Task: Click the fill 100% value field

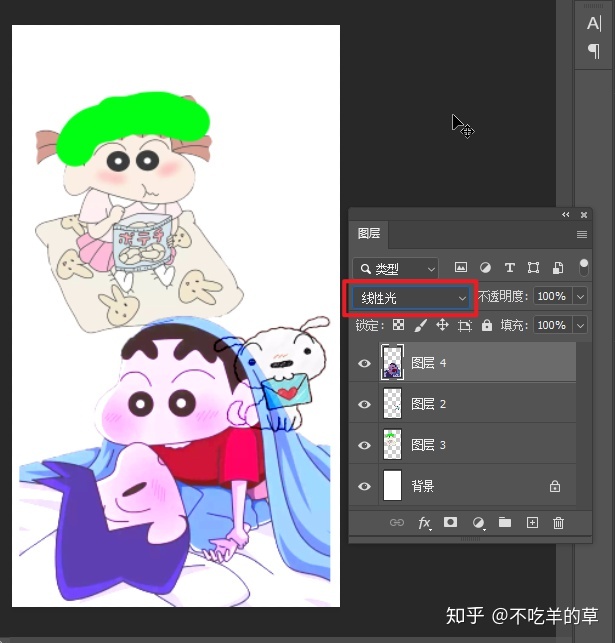Action: tap(552, 325)
